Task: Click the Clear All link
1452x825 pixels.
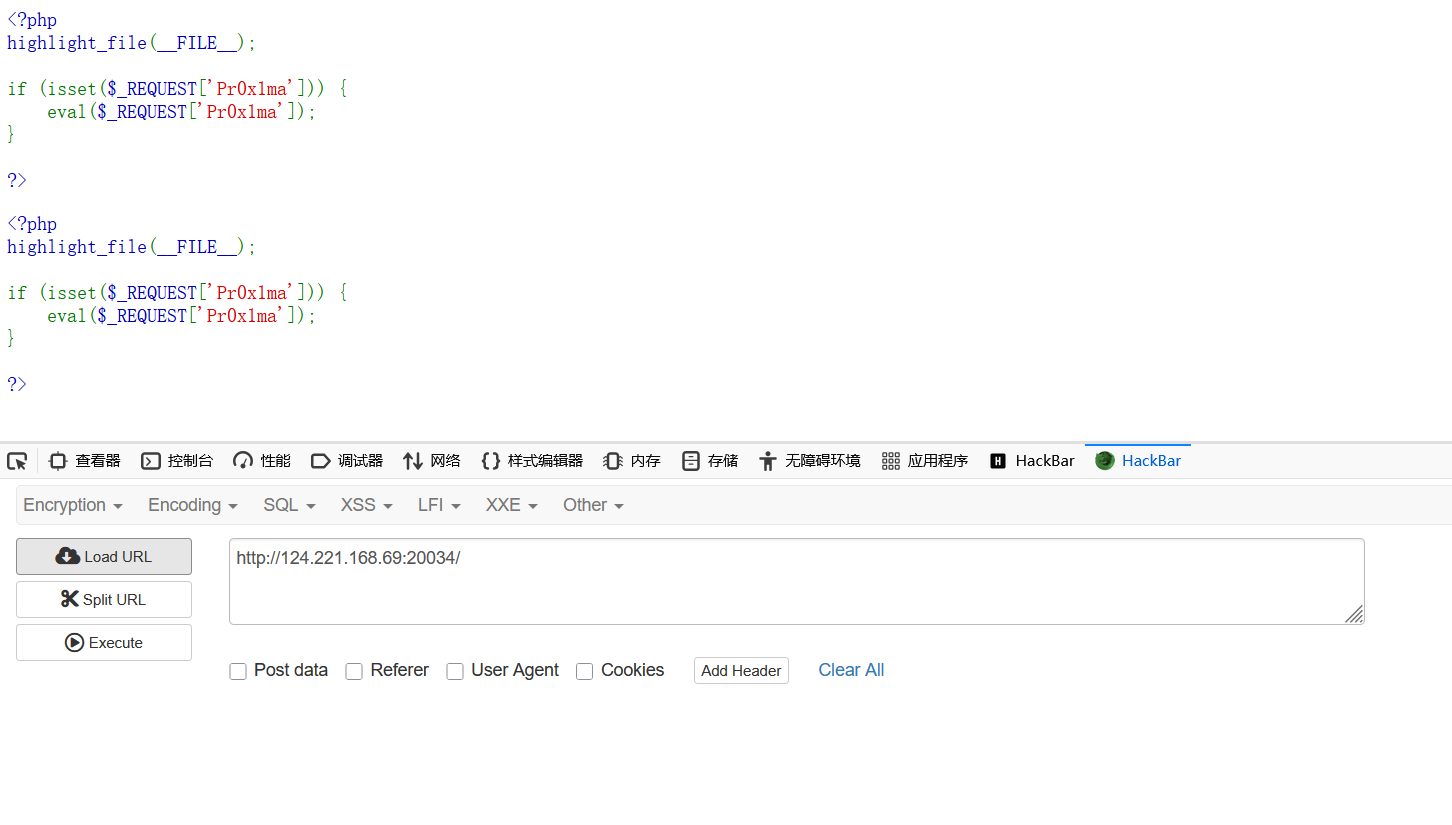Action: [x=851, y=670]
